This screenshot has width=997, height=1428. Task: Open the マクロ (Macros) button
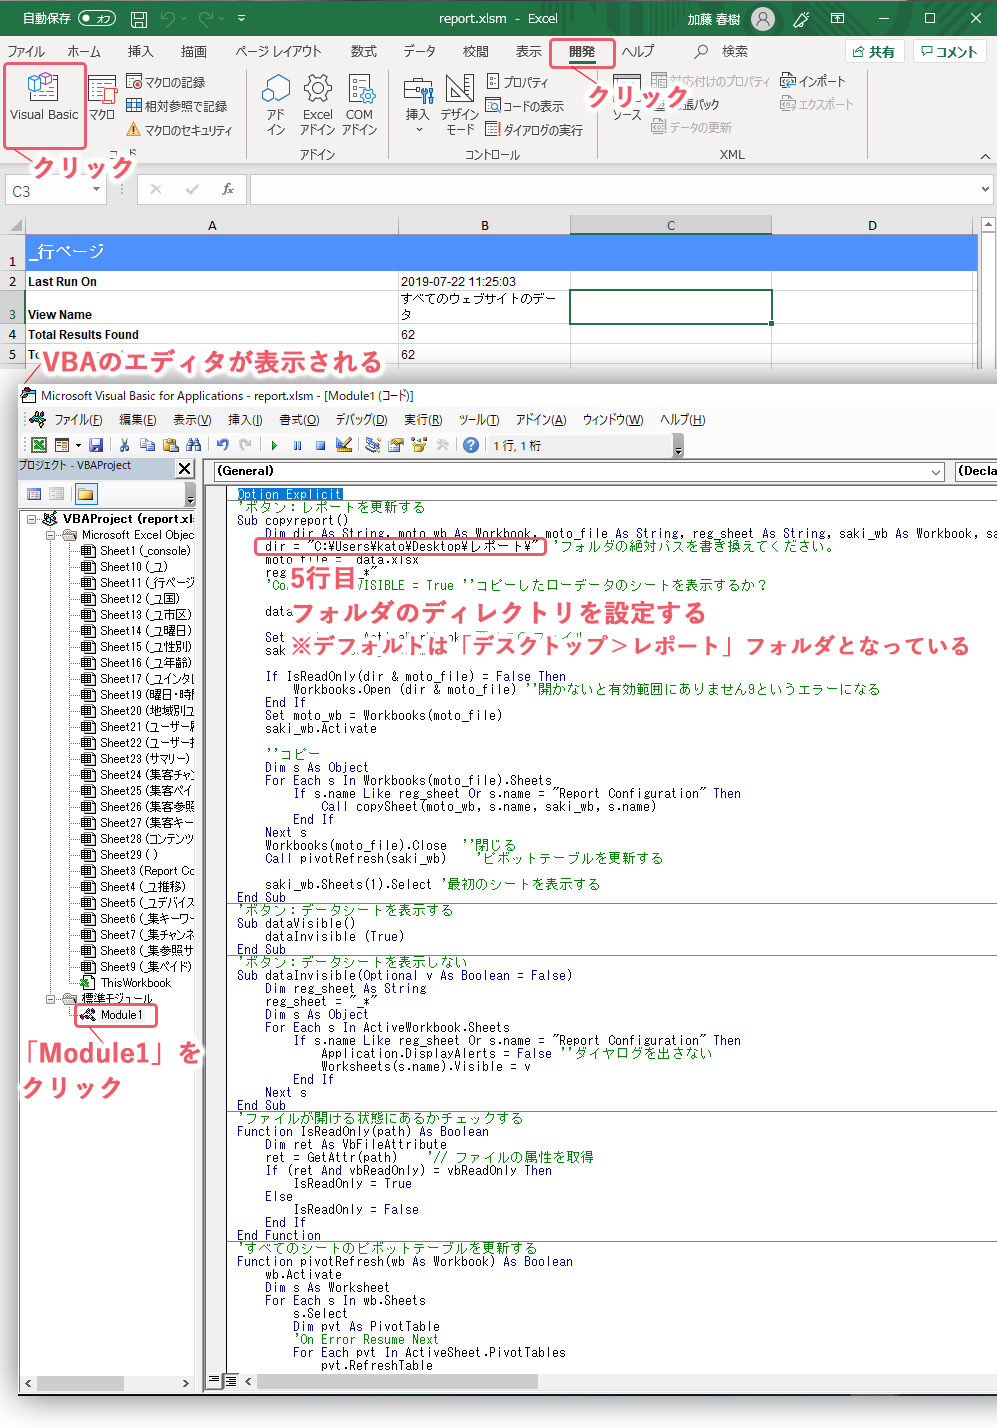pyautogui.click(x=102, y=97)
